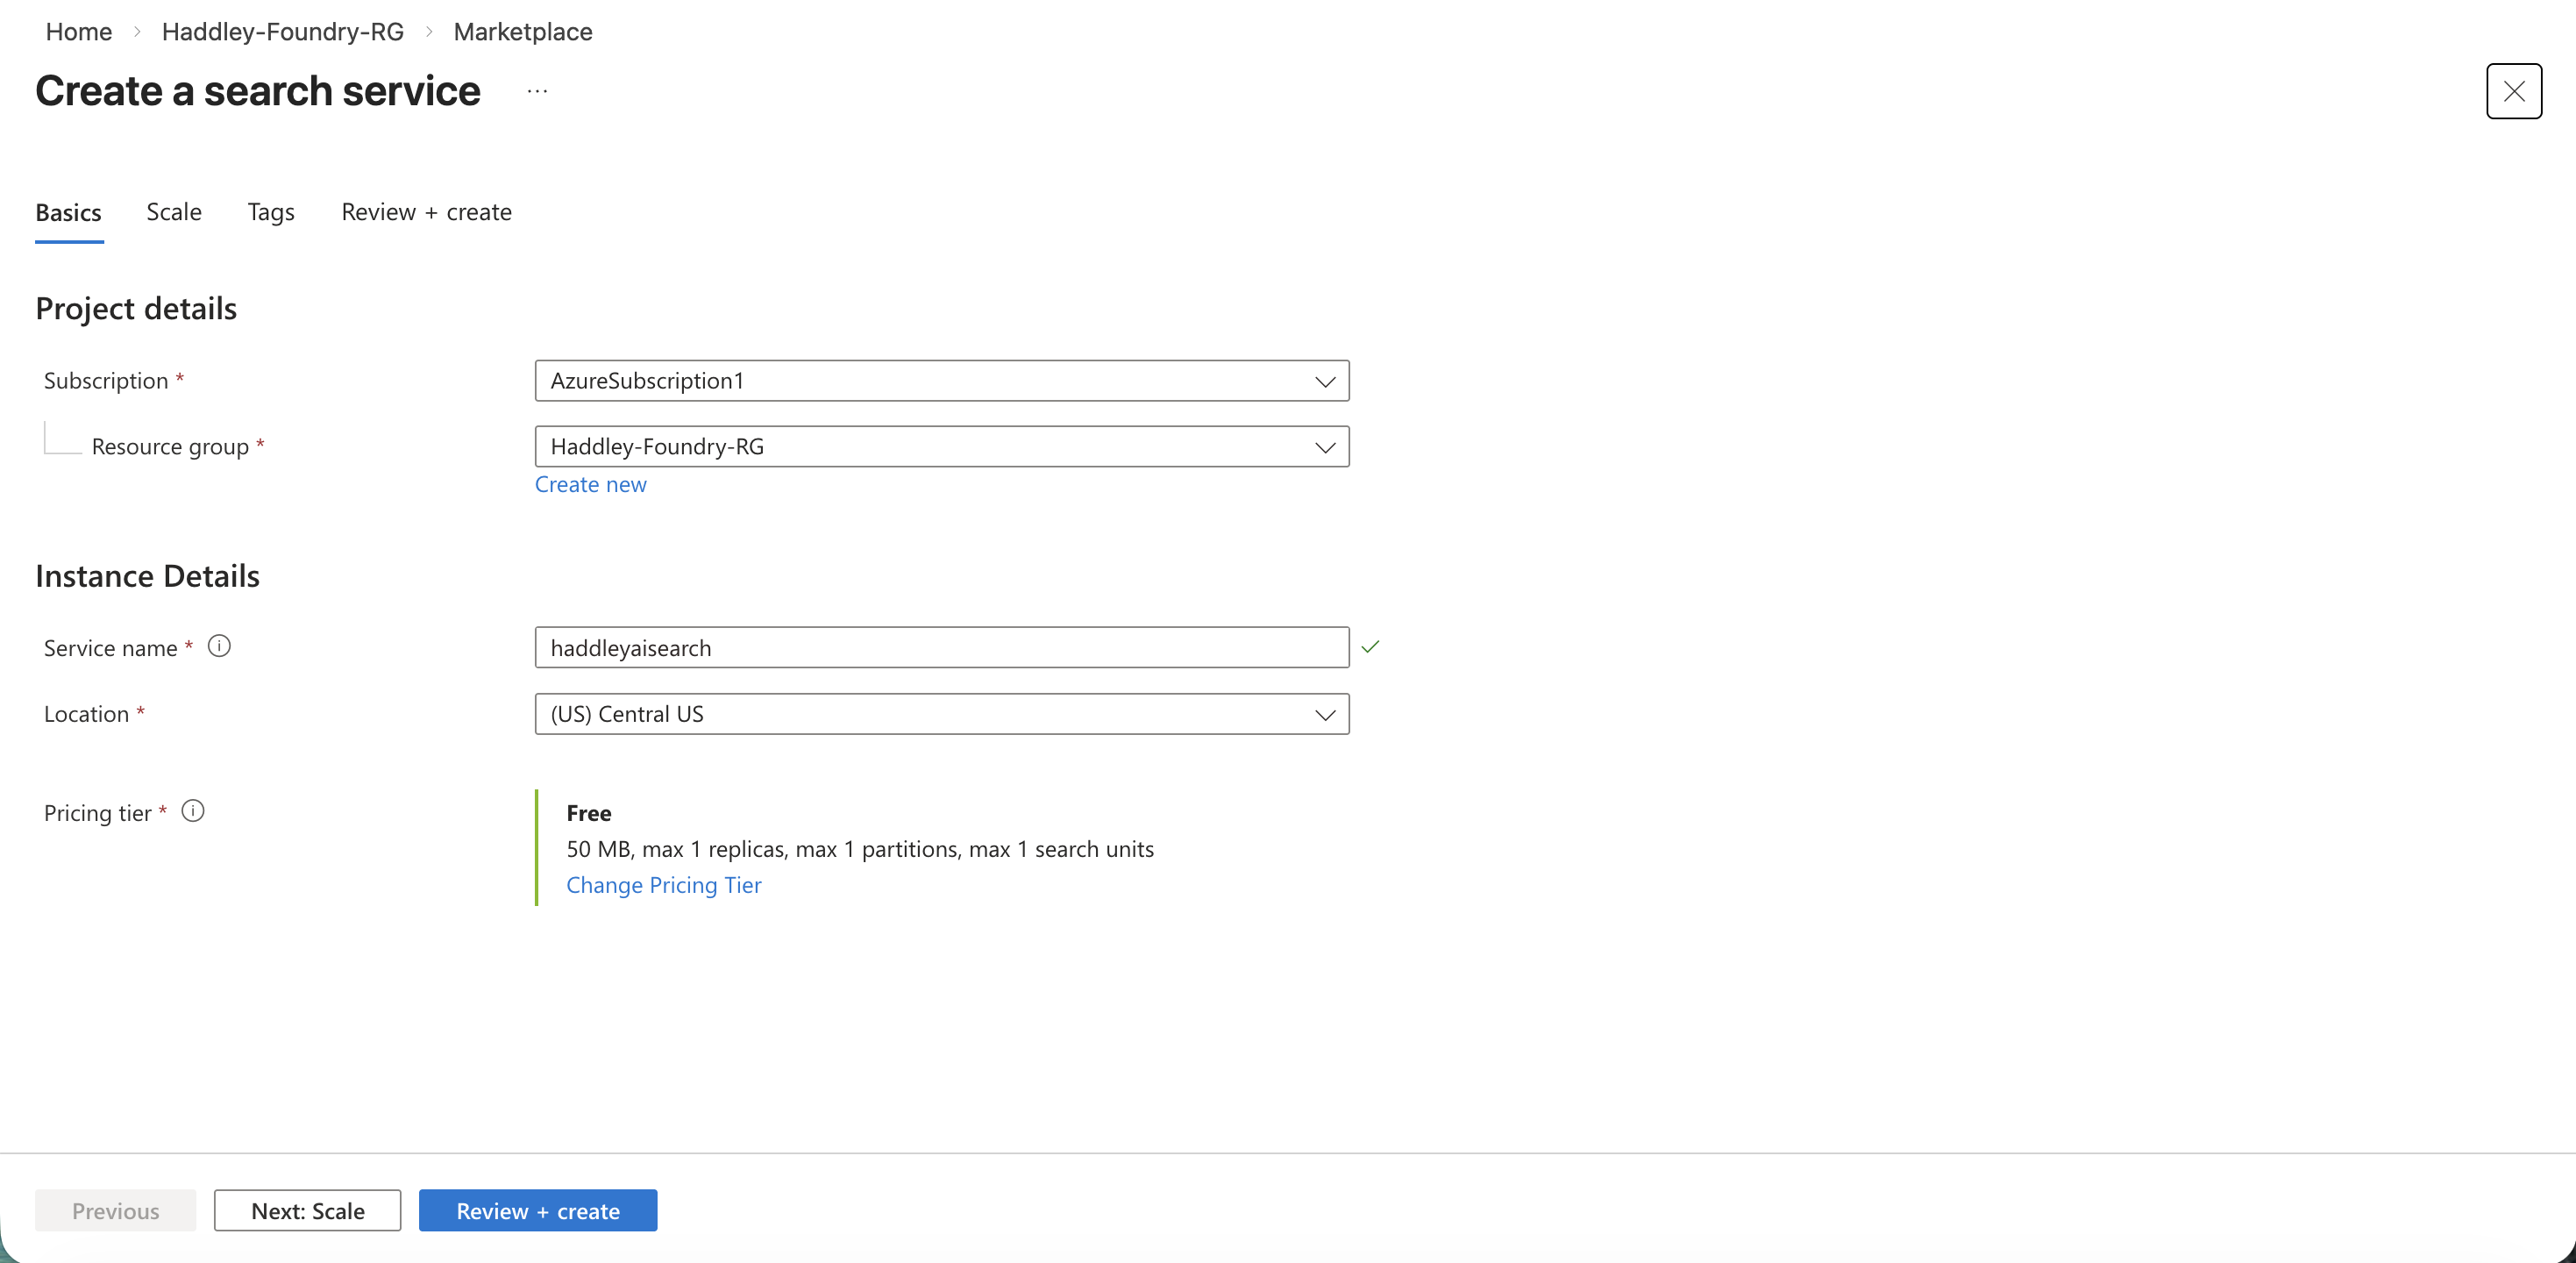Open the Review + create tab
This screenshot has width=2576, height=1263.
point(426,212)
